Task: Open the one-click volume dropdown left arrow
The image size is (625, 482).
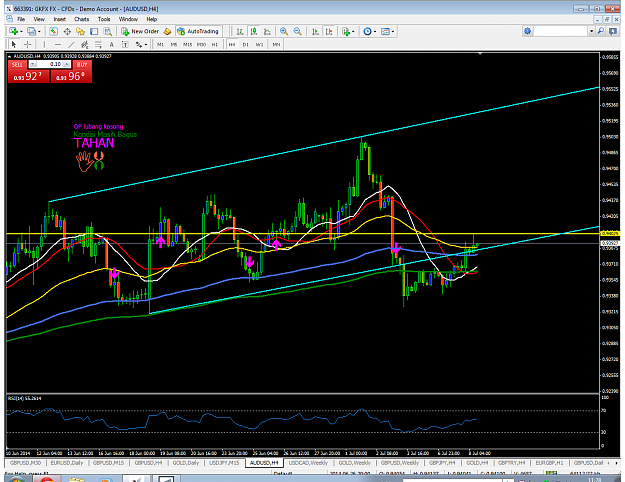Action: point(33,64)
